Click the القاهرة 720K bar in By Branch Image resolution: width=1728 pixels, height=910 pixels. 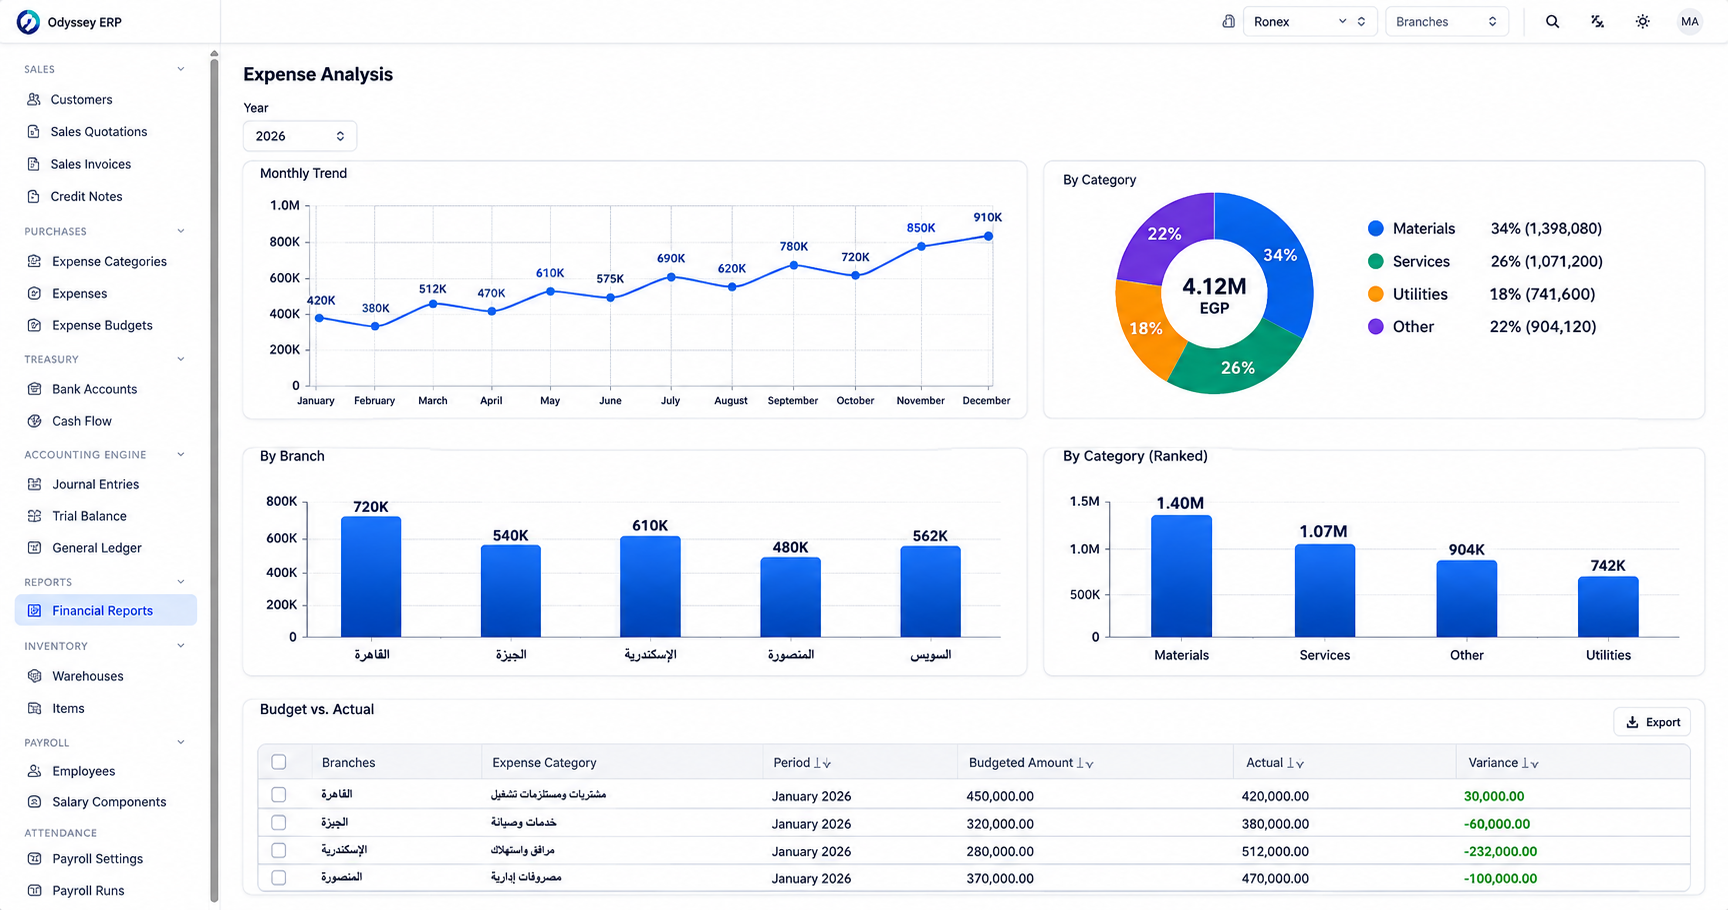click(371, 577)
